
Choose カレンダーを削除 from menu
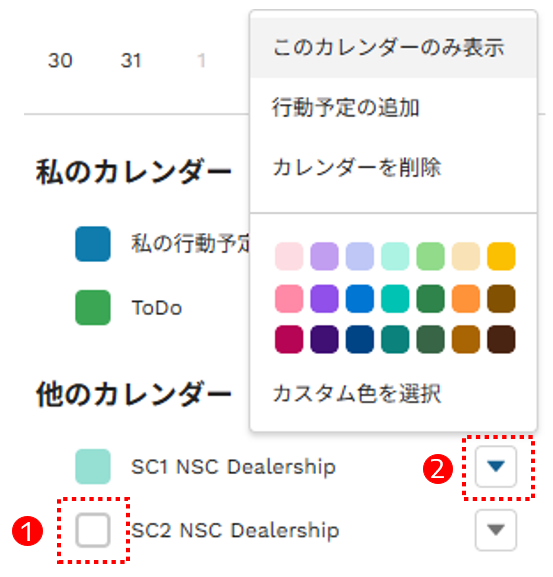[x=393, y=167]
